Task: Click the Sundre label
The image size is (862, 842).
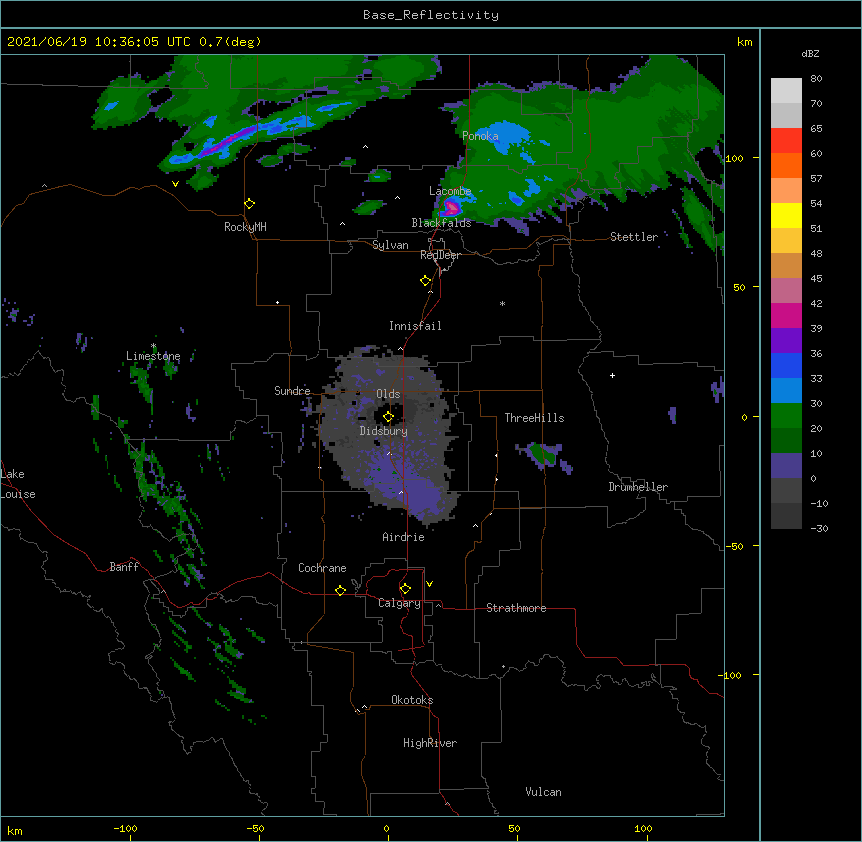Action: tap(292, 391)
